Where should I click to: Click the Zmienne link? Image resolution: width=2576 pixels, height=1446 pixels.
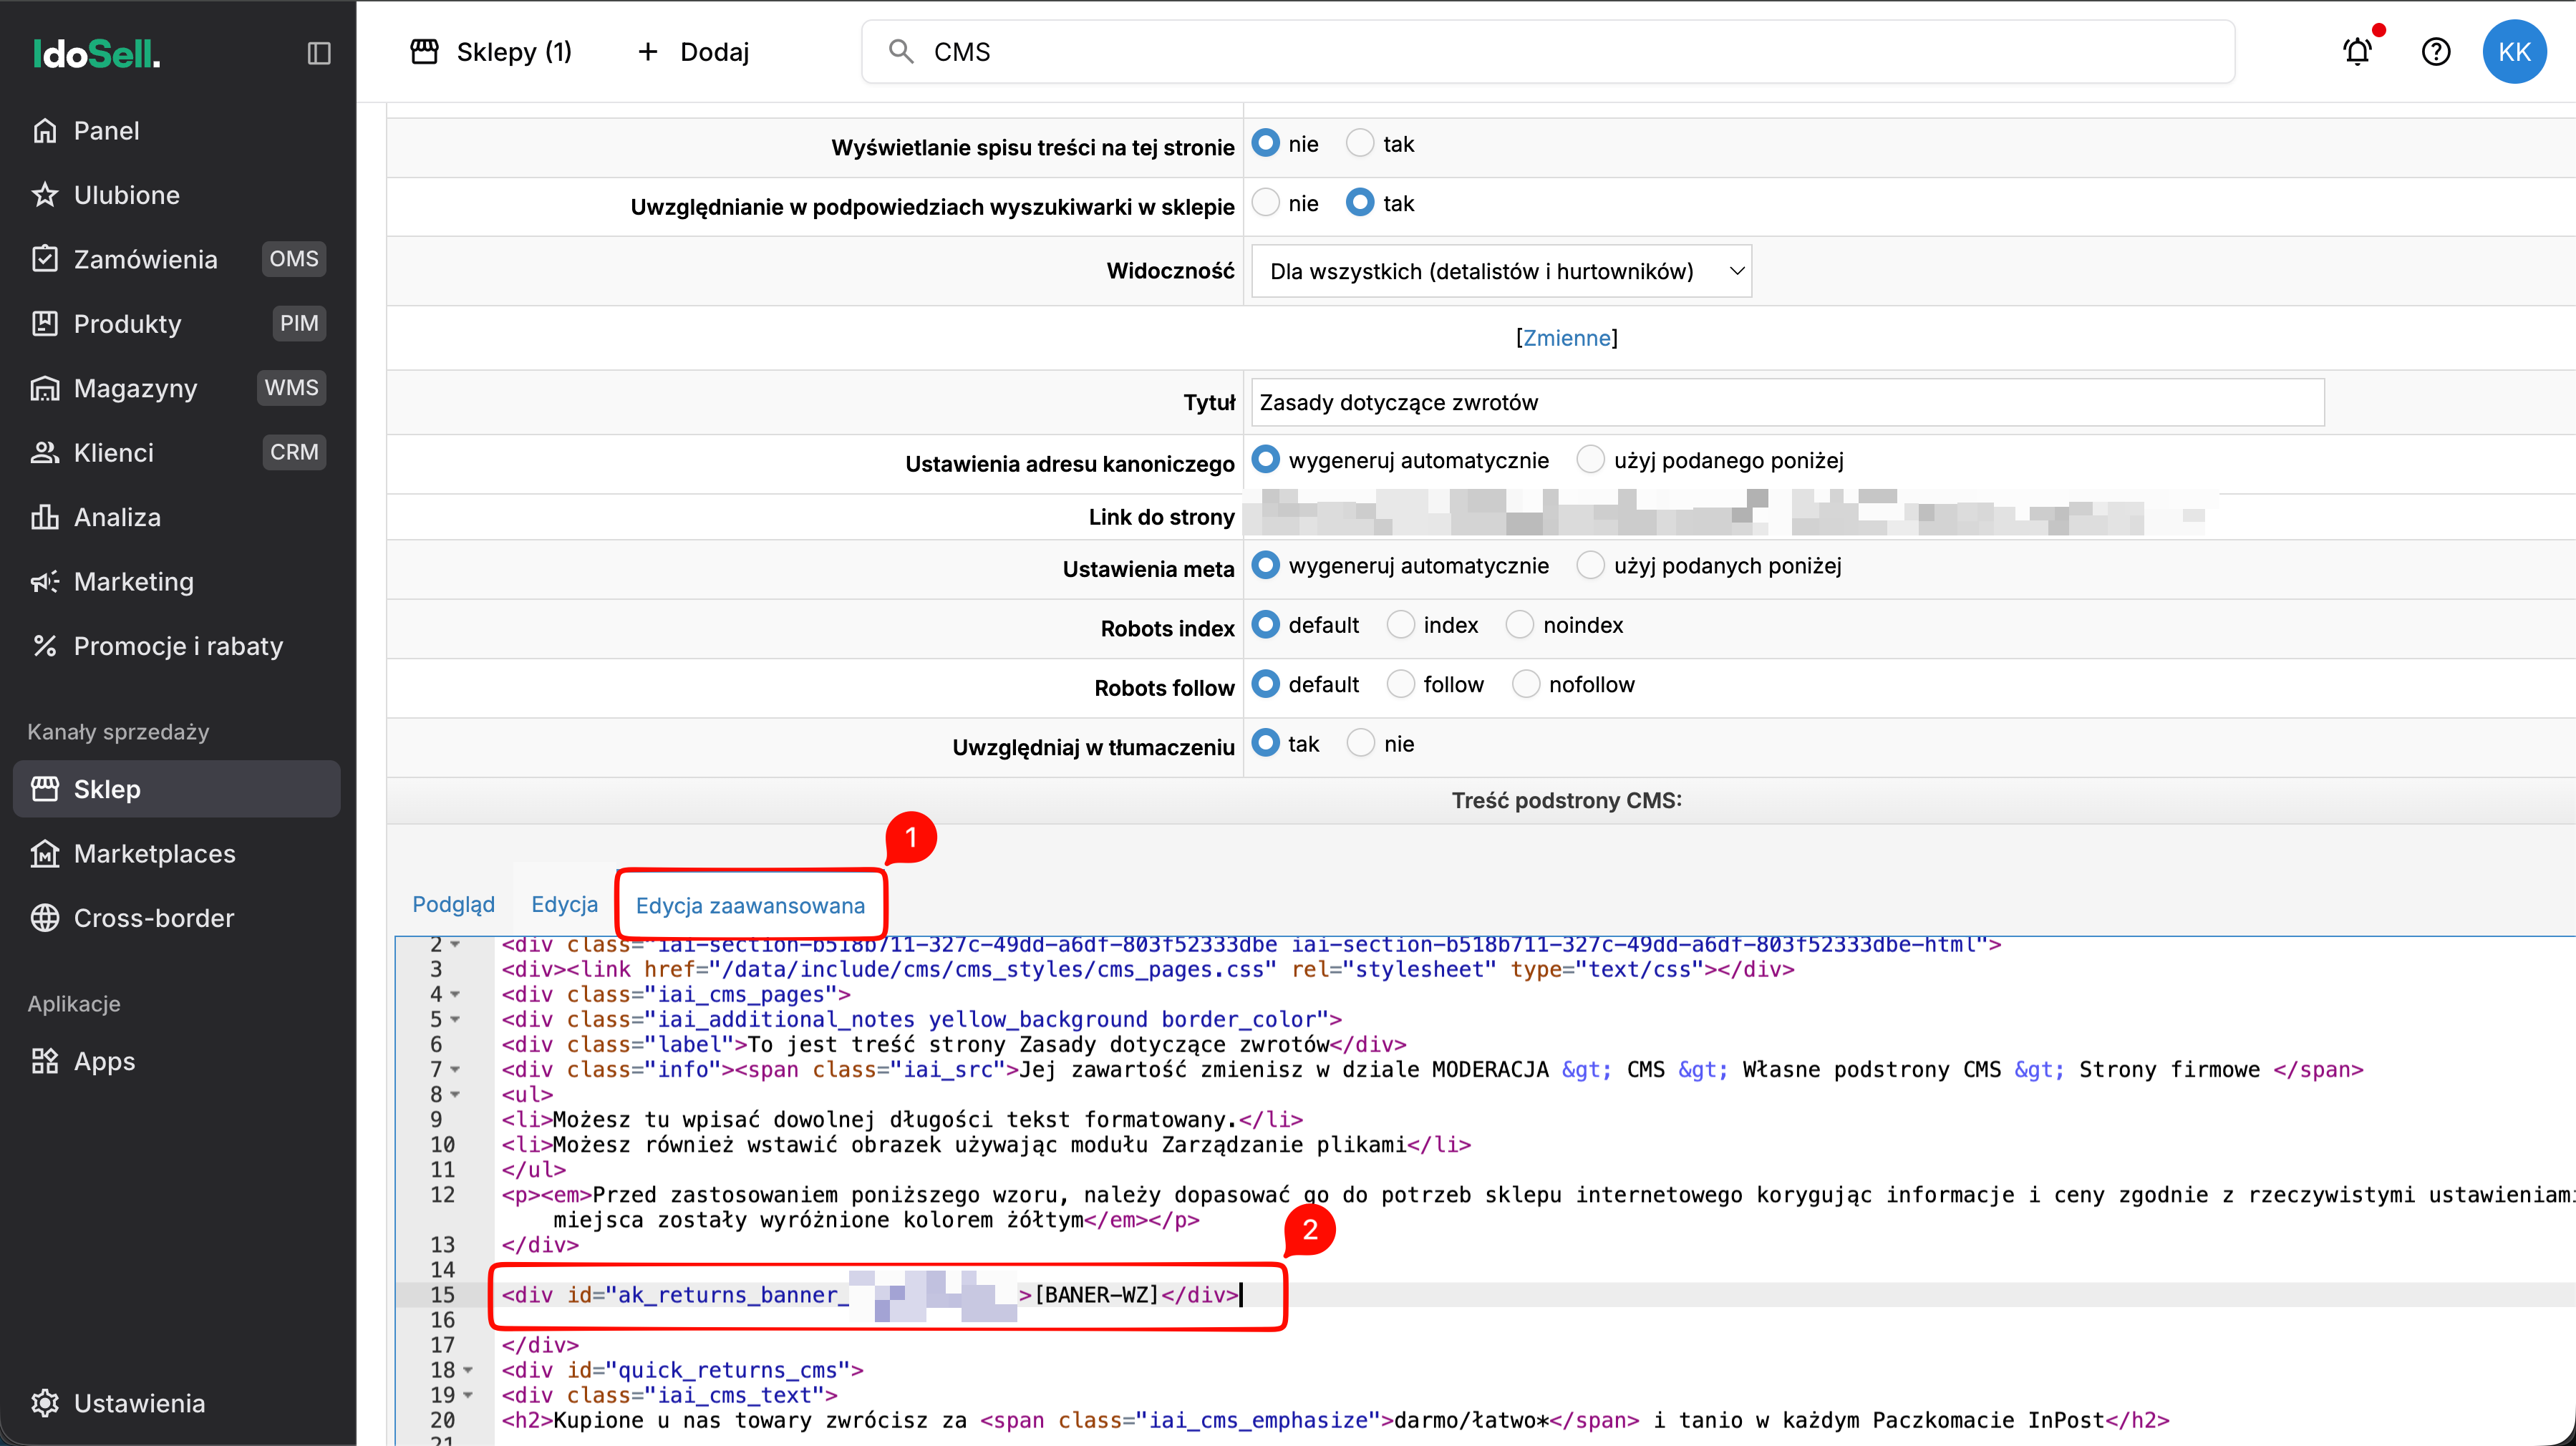[x=1567, y=338]
